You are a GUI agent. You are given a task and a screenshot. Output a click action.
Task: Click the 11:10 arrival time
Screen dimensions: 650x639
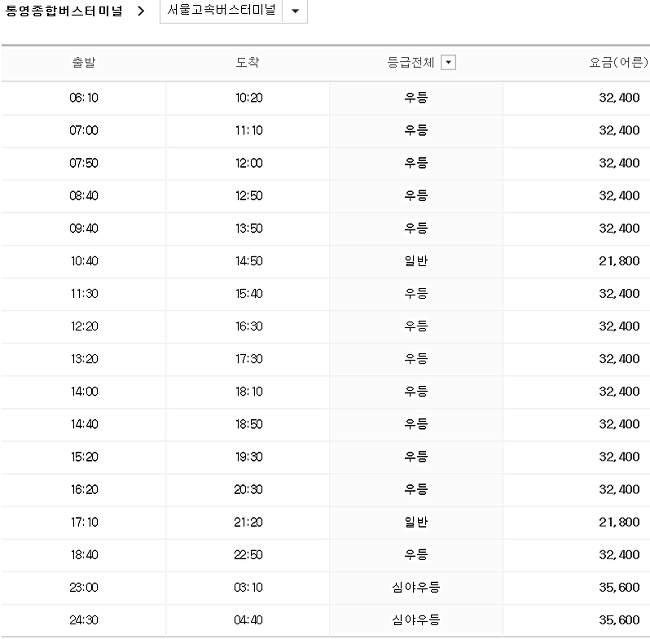[x=249, y=131]
